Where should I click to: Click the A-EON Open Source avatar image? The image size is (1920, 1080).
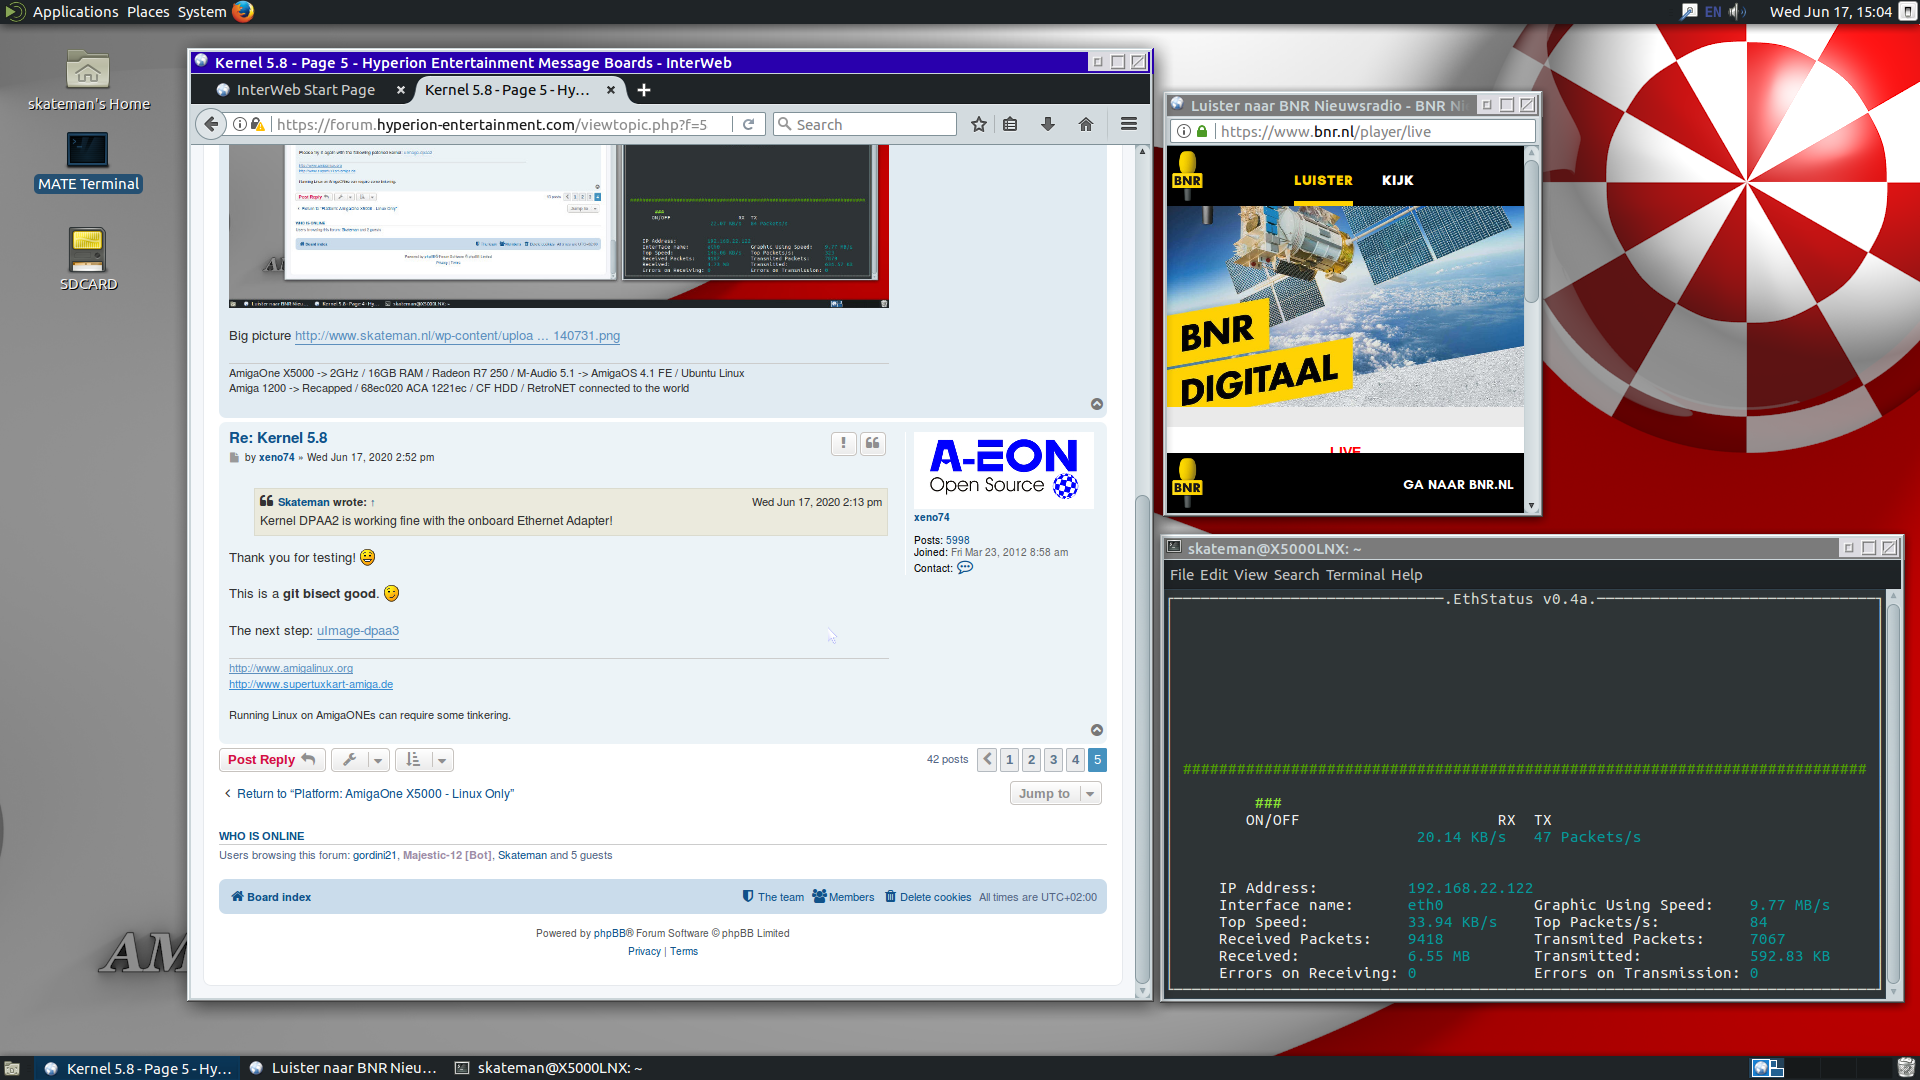[1003, 470]
